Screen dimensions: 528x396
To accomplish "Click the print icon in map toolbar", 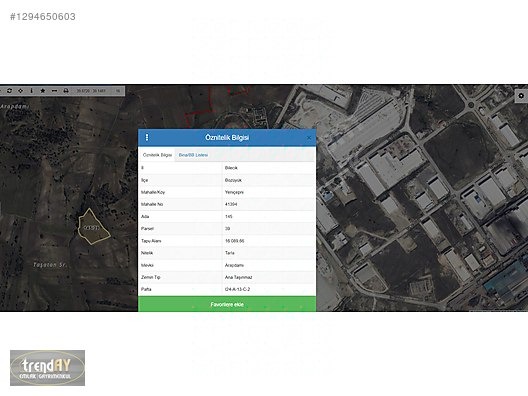I will pyautogui.click(x=66, y=91).
